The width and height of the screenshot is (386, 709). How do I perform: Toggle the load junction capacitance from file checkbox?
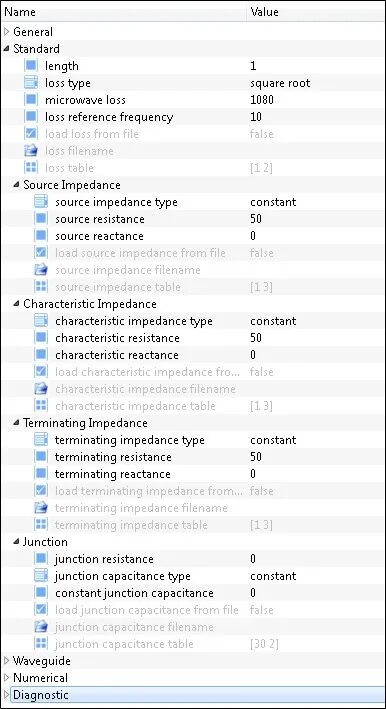click(x=41, y=610)
